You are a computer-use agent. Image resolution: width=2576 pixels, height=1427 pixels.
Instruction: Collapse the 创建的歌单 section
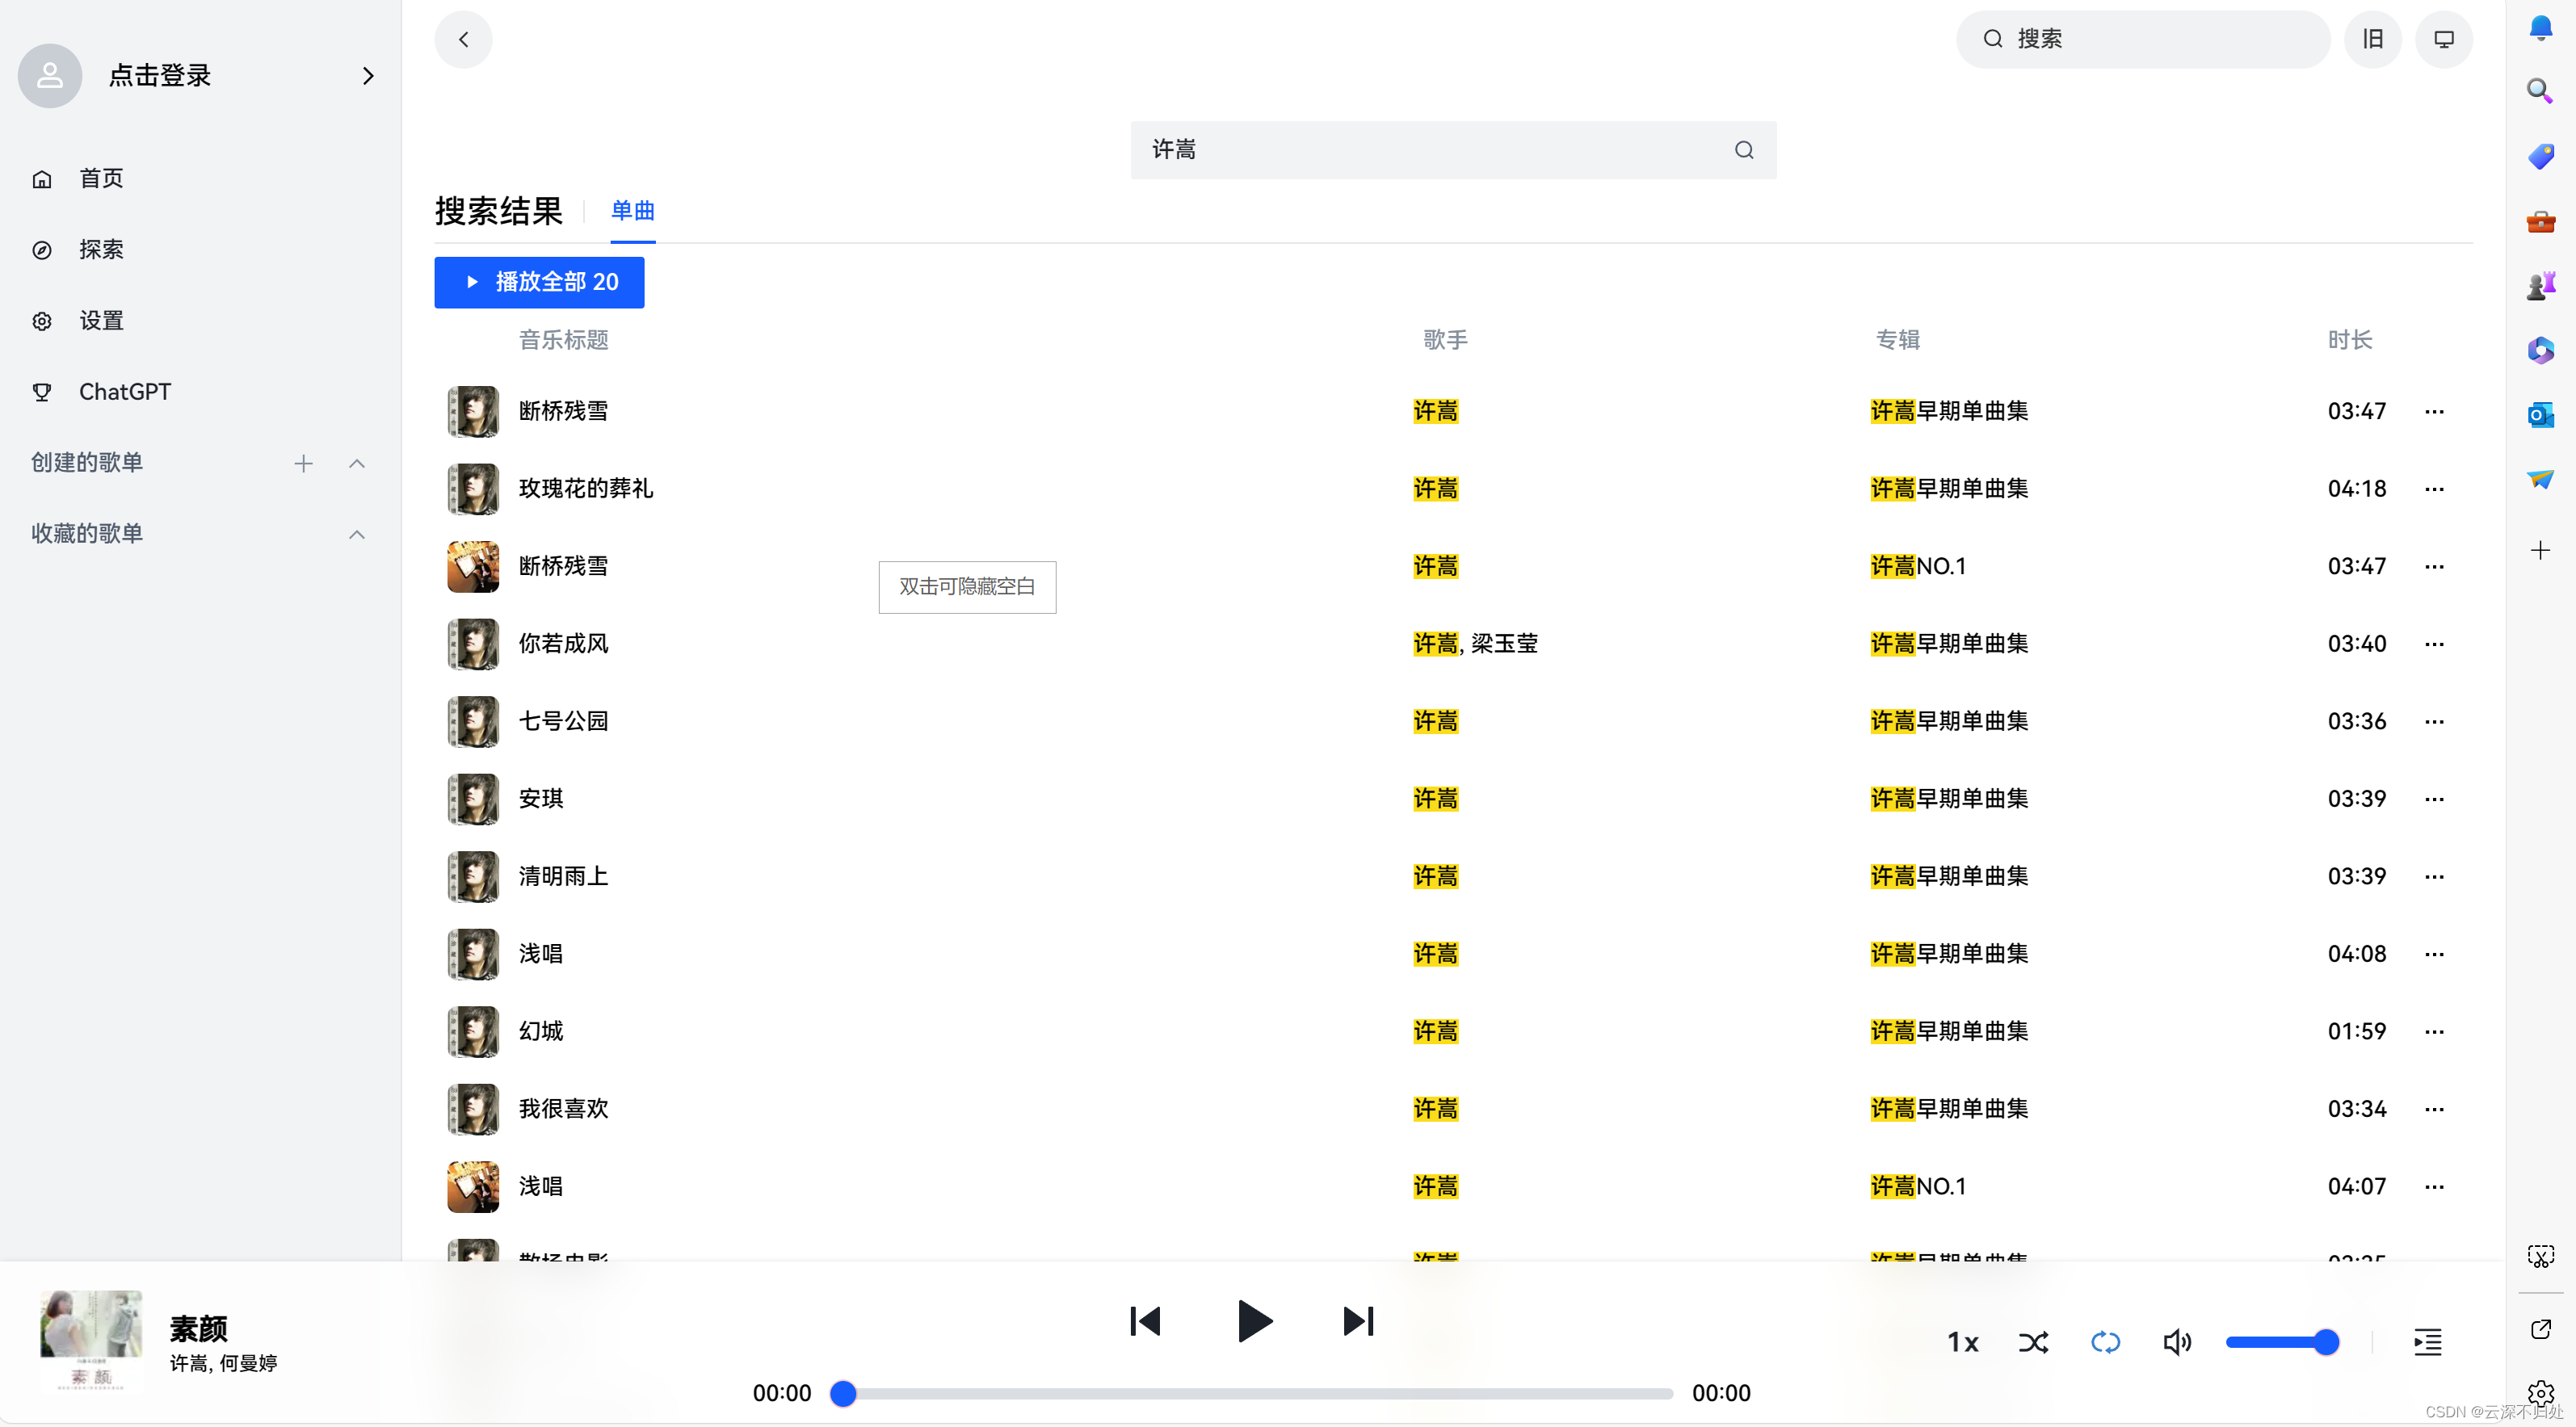click(x=357, y=463)
